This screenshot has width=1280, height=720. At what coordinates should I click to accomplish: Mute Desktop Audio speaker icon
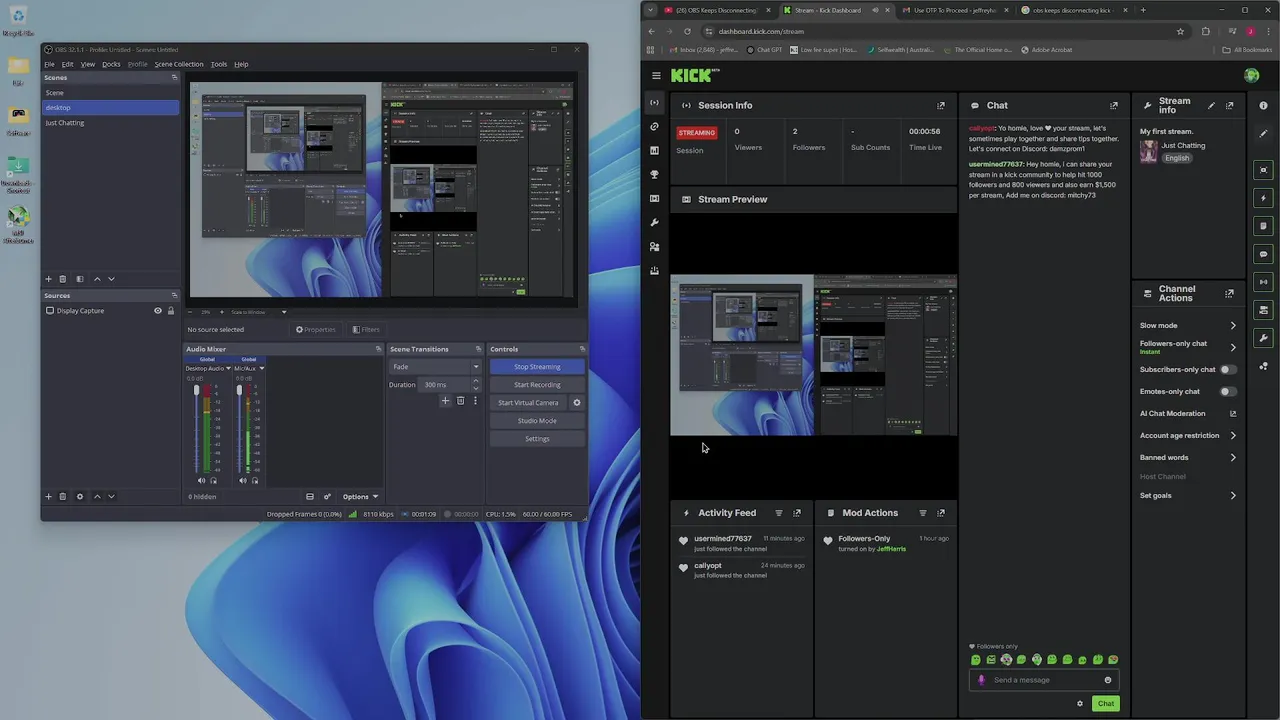pyautogui.click(x=201, y=481)
